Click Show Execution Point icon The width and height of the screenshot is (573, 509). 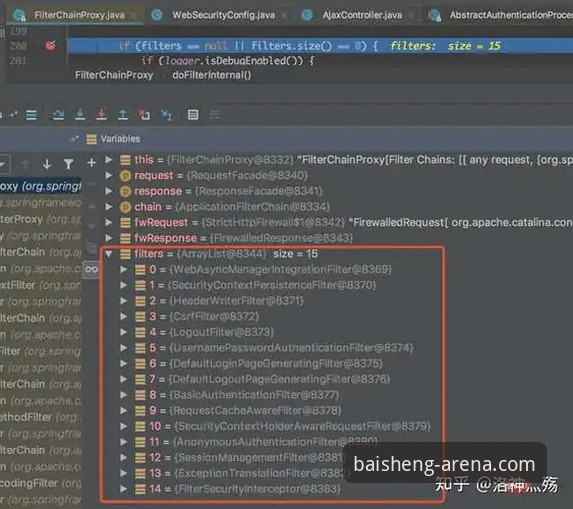coord(31,115)
